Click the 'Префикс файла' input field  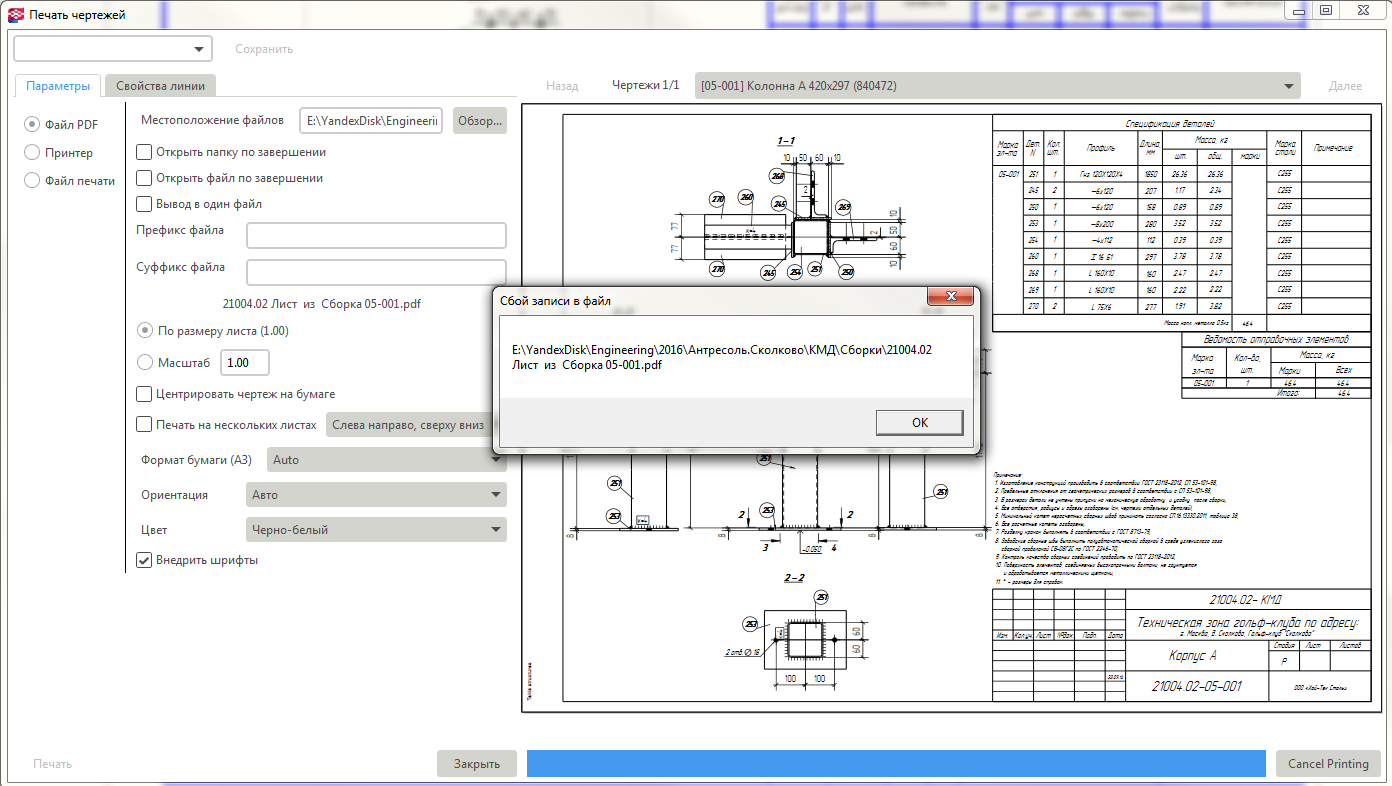point(376,236)
